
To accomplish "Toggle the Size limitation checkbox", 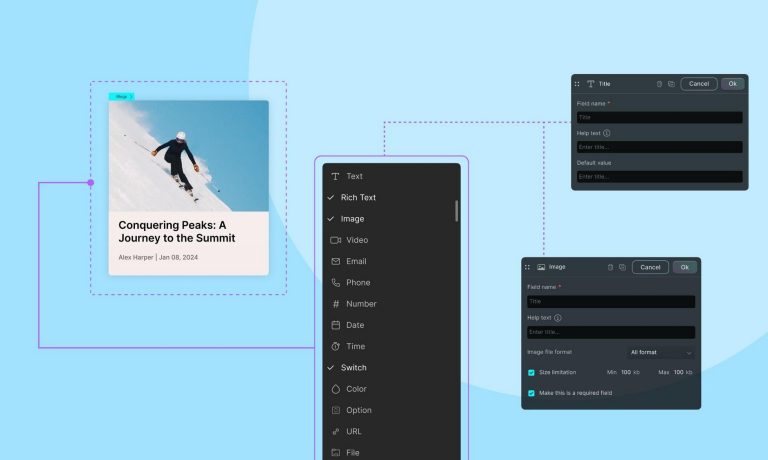I will [531, 372].
